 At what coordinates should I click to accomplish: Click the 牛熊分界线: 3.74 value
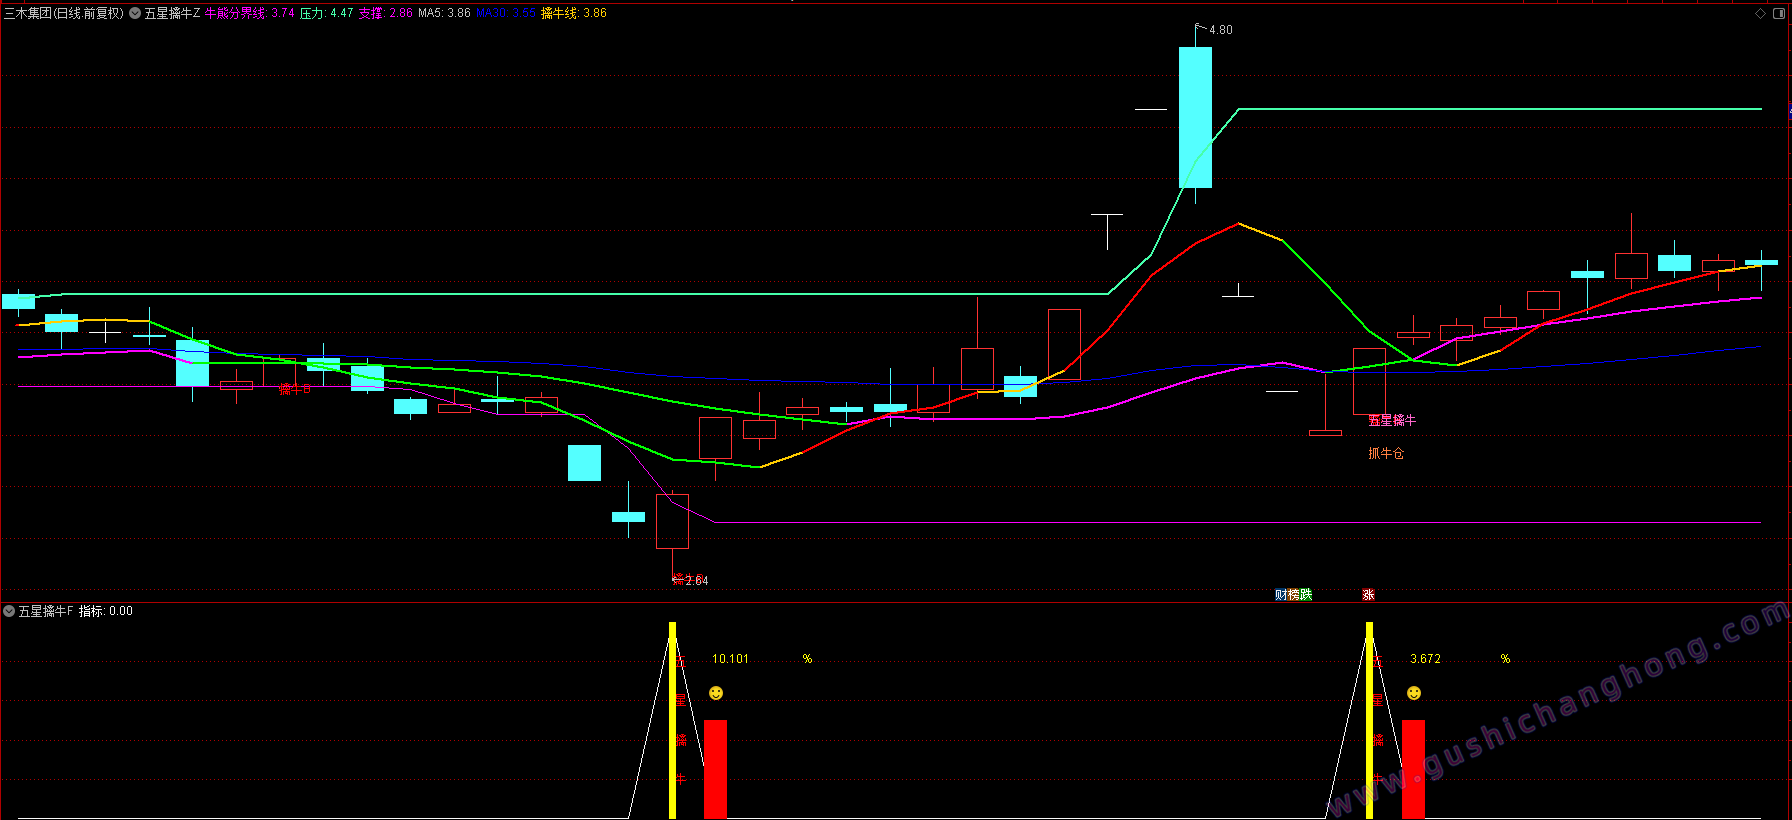(250, 13)
